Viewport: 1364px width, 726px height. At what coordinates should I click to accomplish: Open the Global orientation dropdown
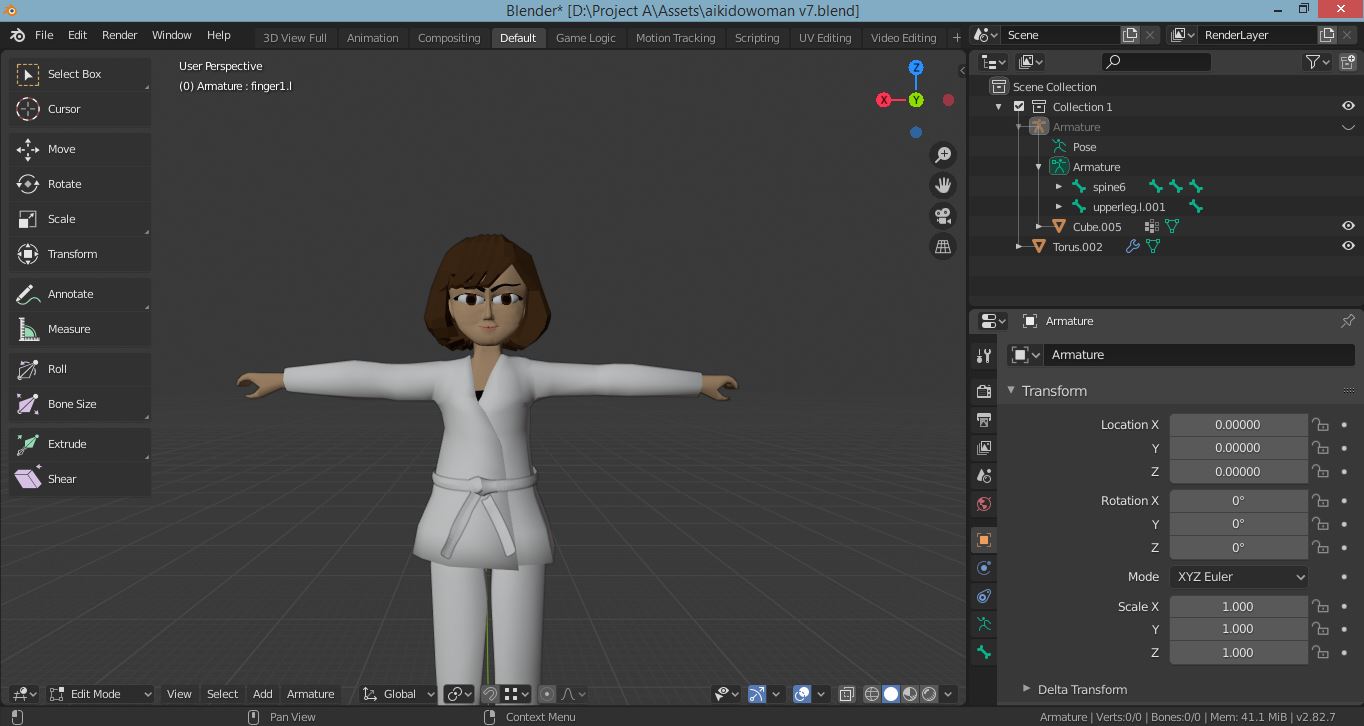(399, 694)
